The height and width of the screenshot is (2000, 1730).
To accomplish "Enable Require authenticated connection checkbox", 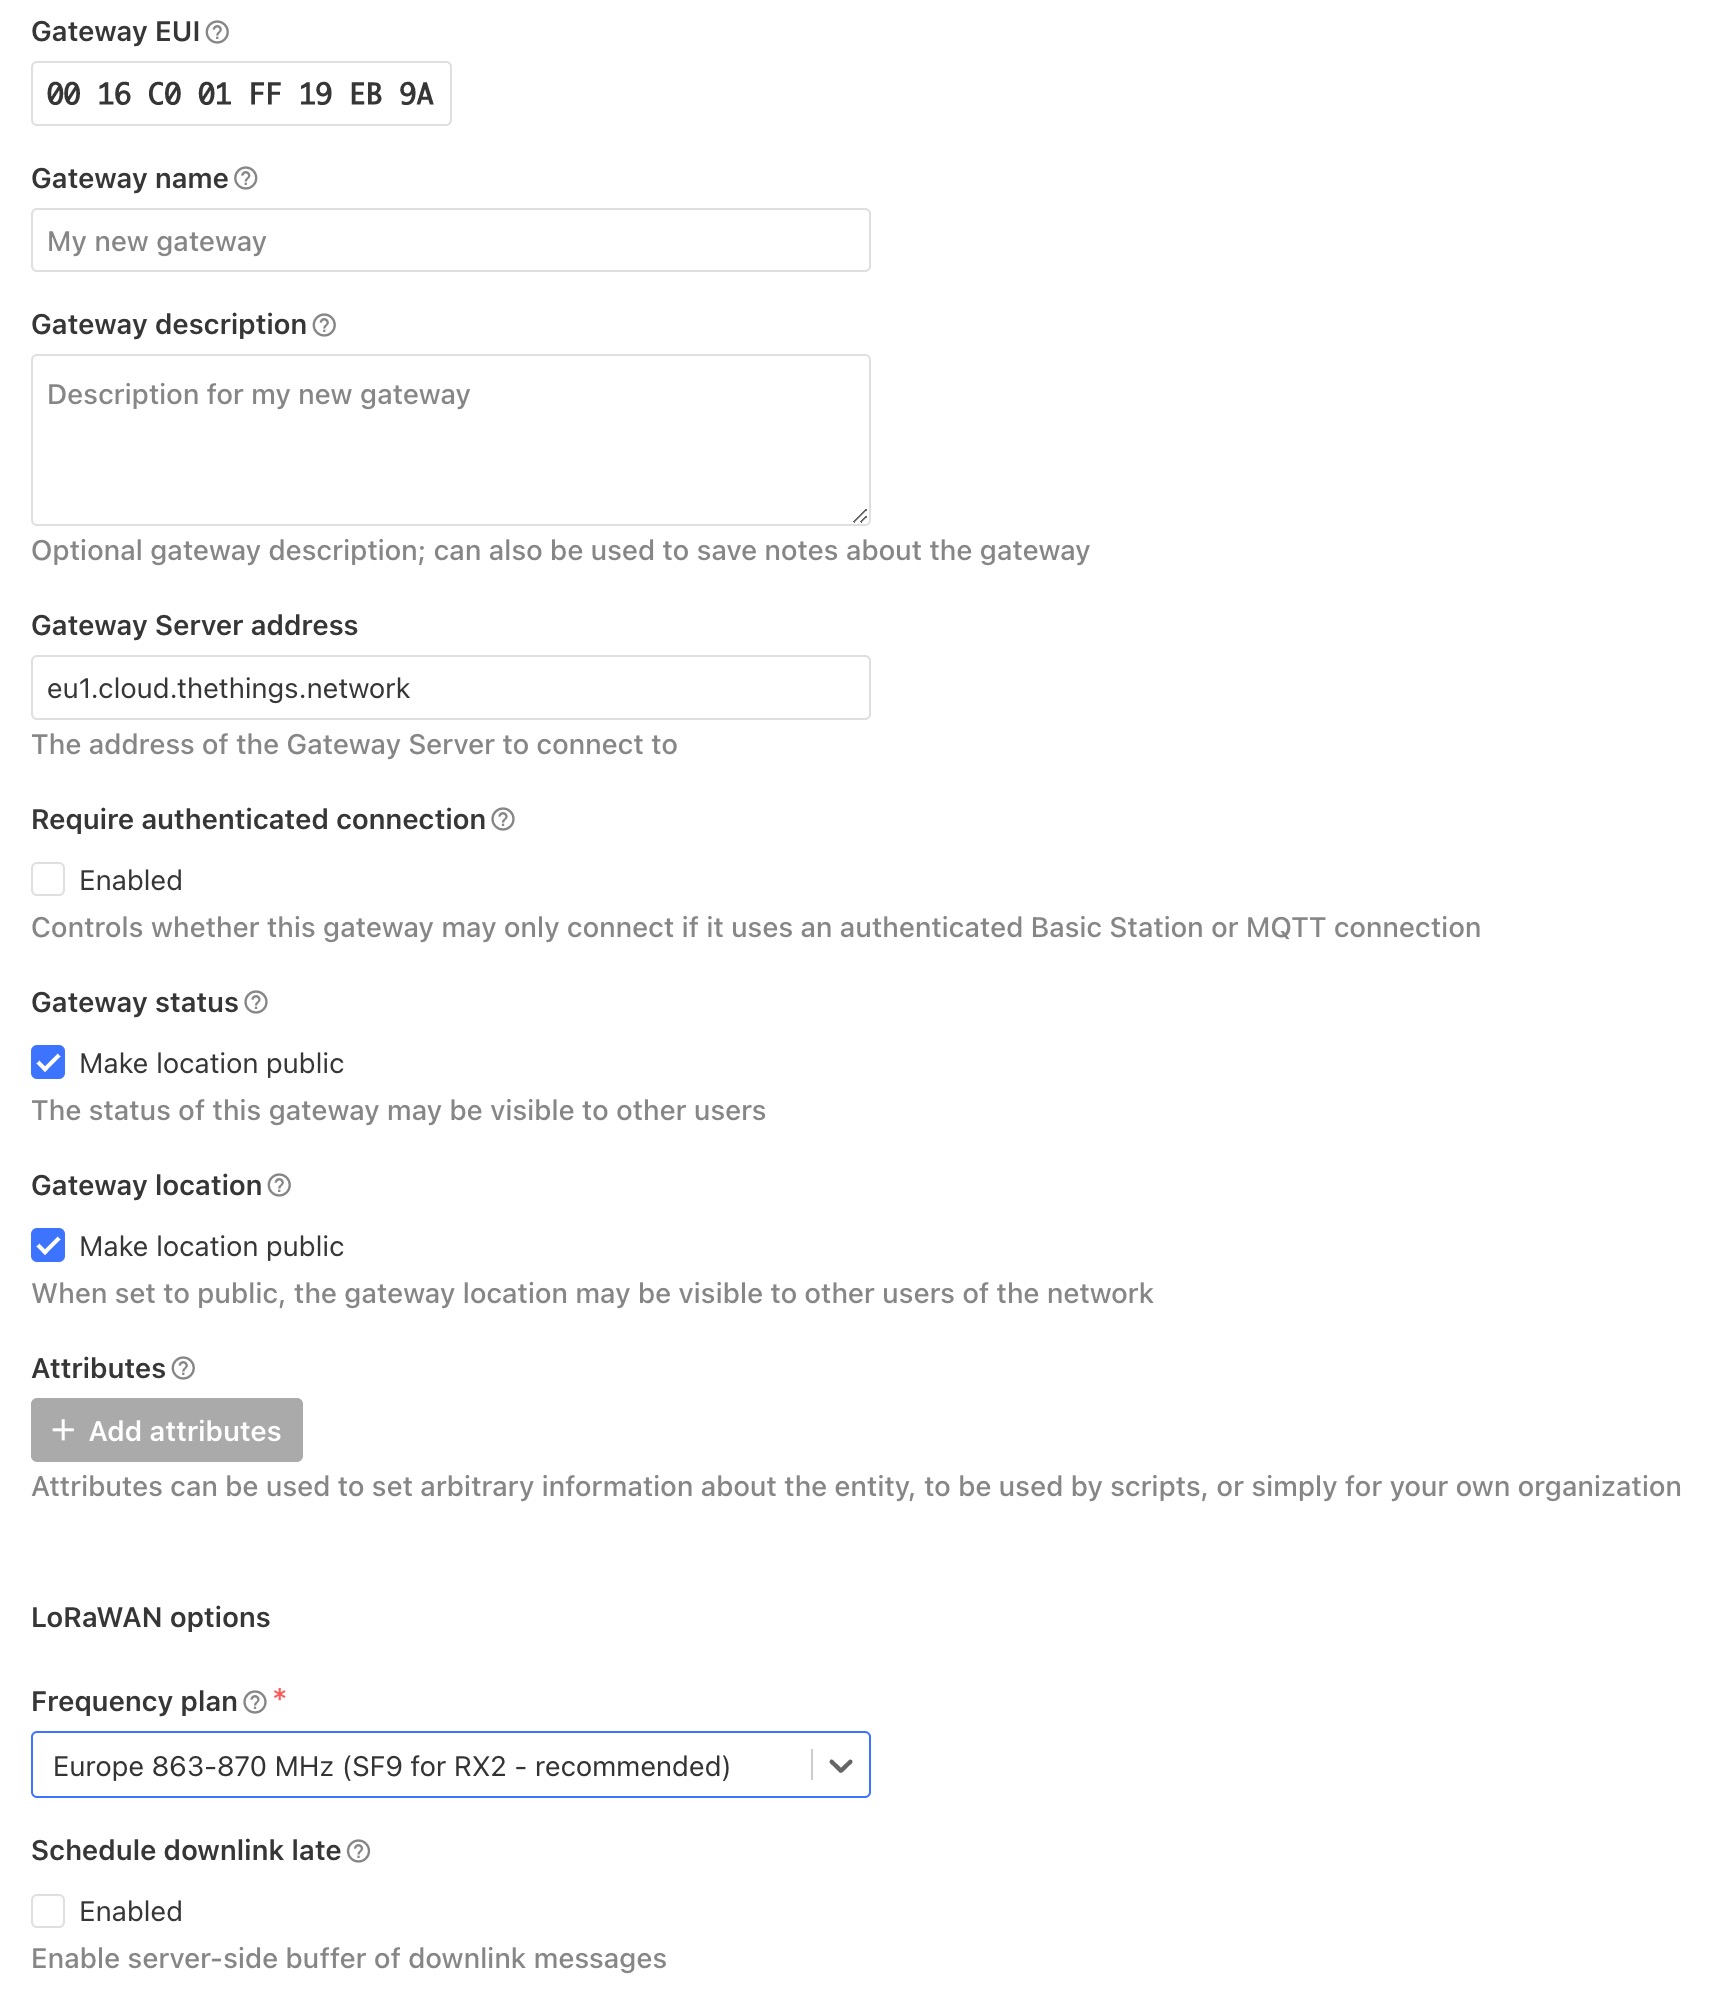I will click(48, 880).
